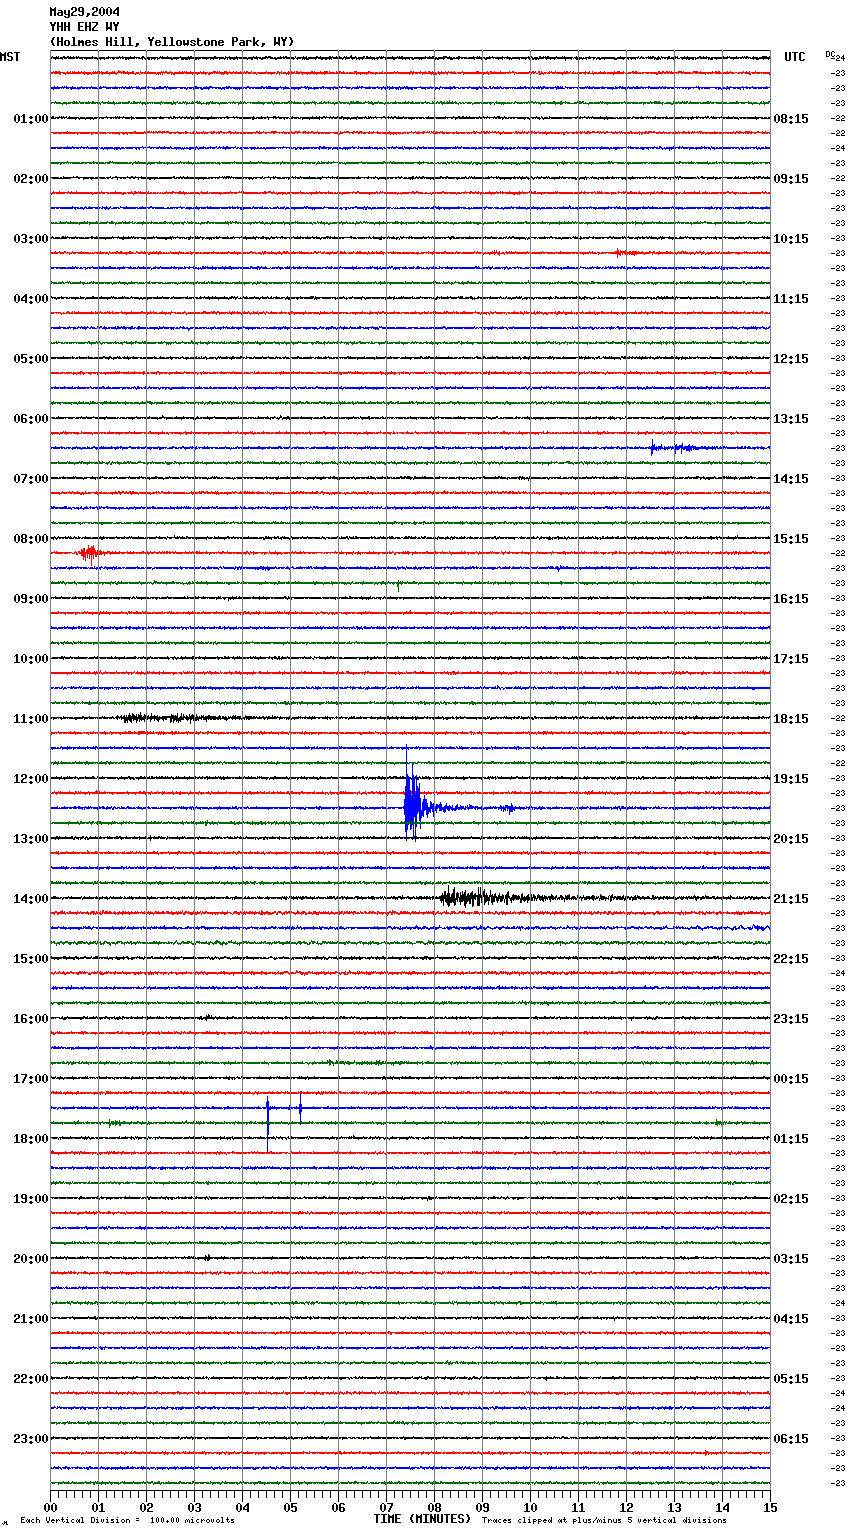Click the 10 minute label on bottom axis

point(530,1507)
